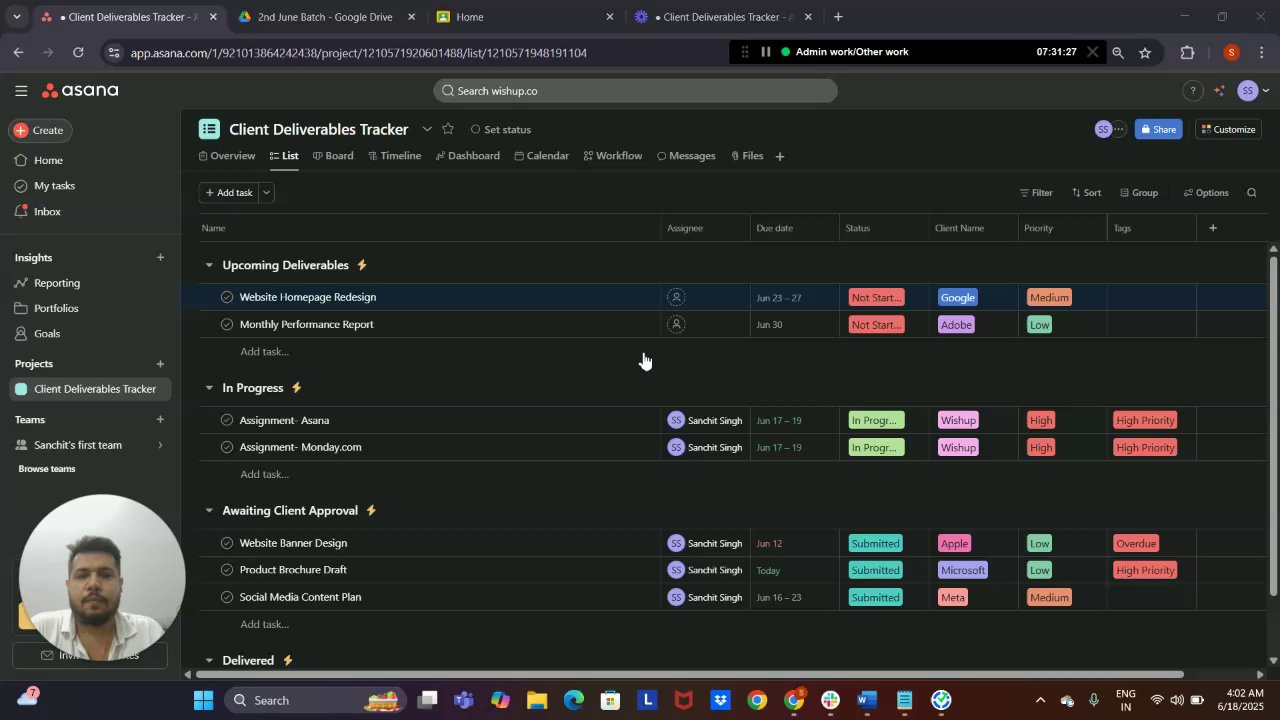Screen dimensions: 1280x720
Task: Switch to the Board view tab
Action: [x=333, y=156]
